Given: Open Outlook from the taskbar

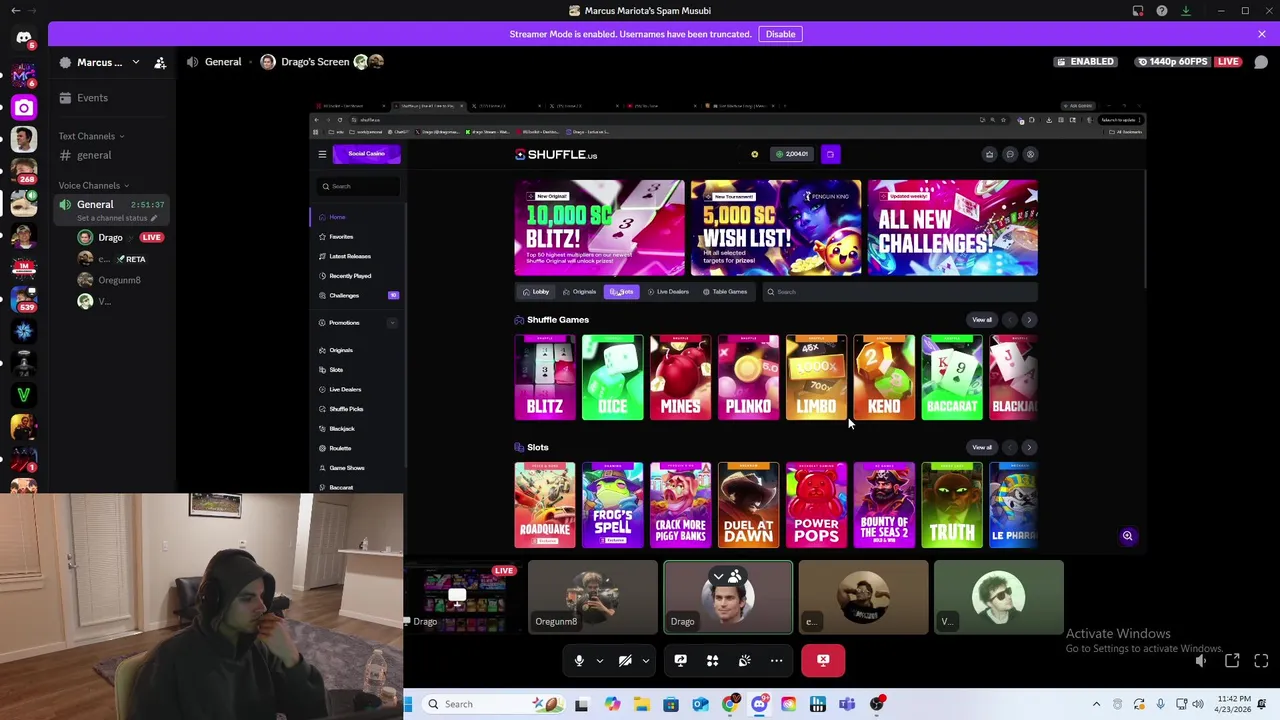Looking at the screenshot, I should coord(700,704).
